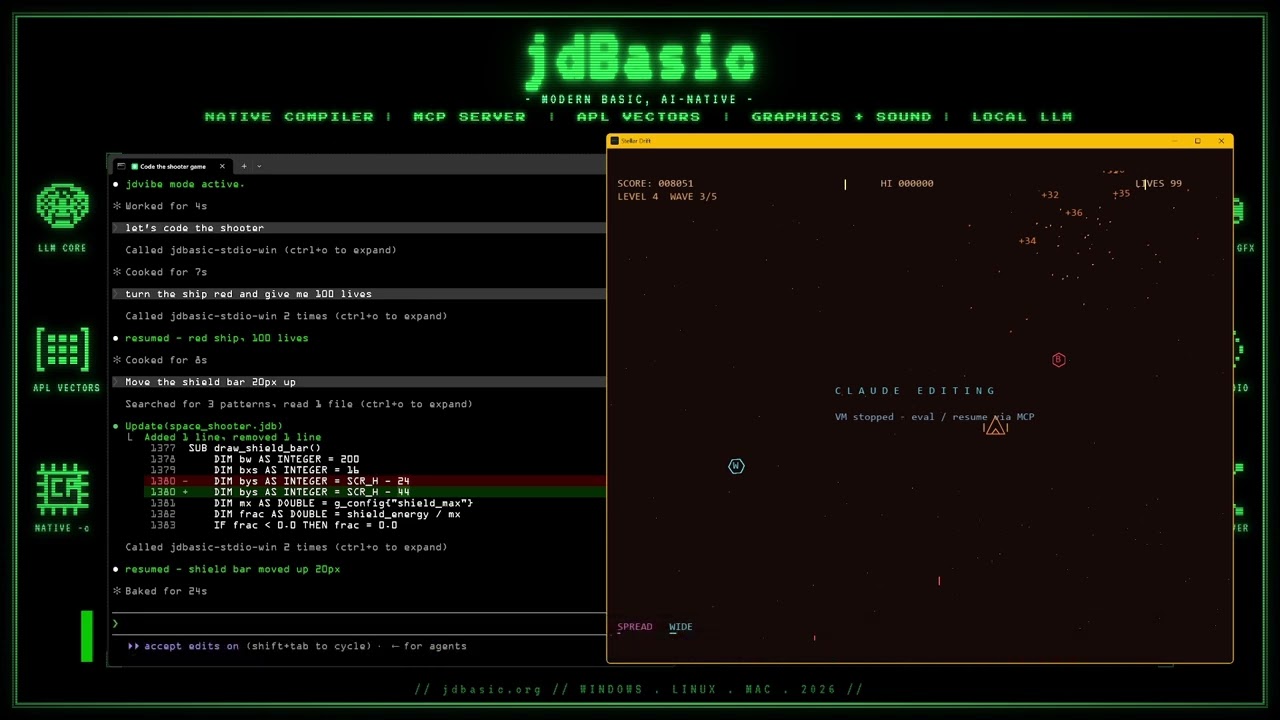Image resolution: width=1280 pixels, height=720 pixels.
Task: Close the 'Code the shooter game' tab
Action: click(x=222, y=166)
